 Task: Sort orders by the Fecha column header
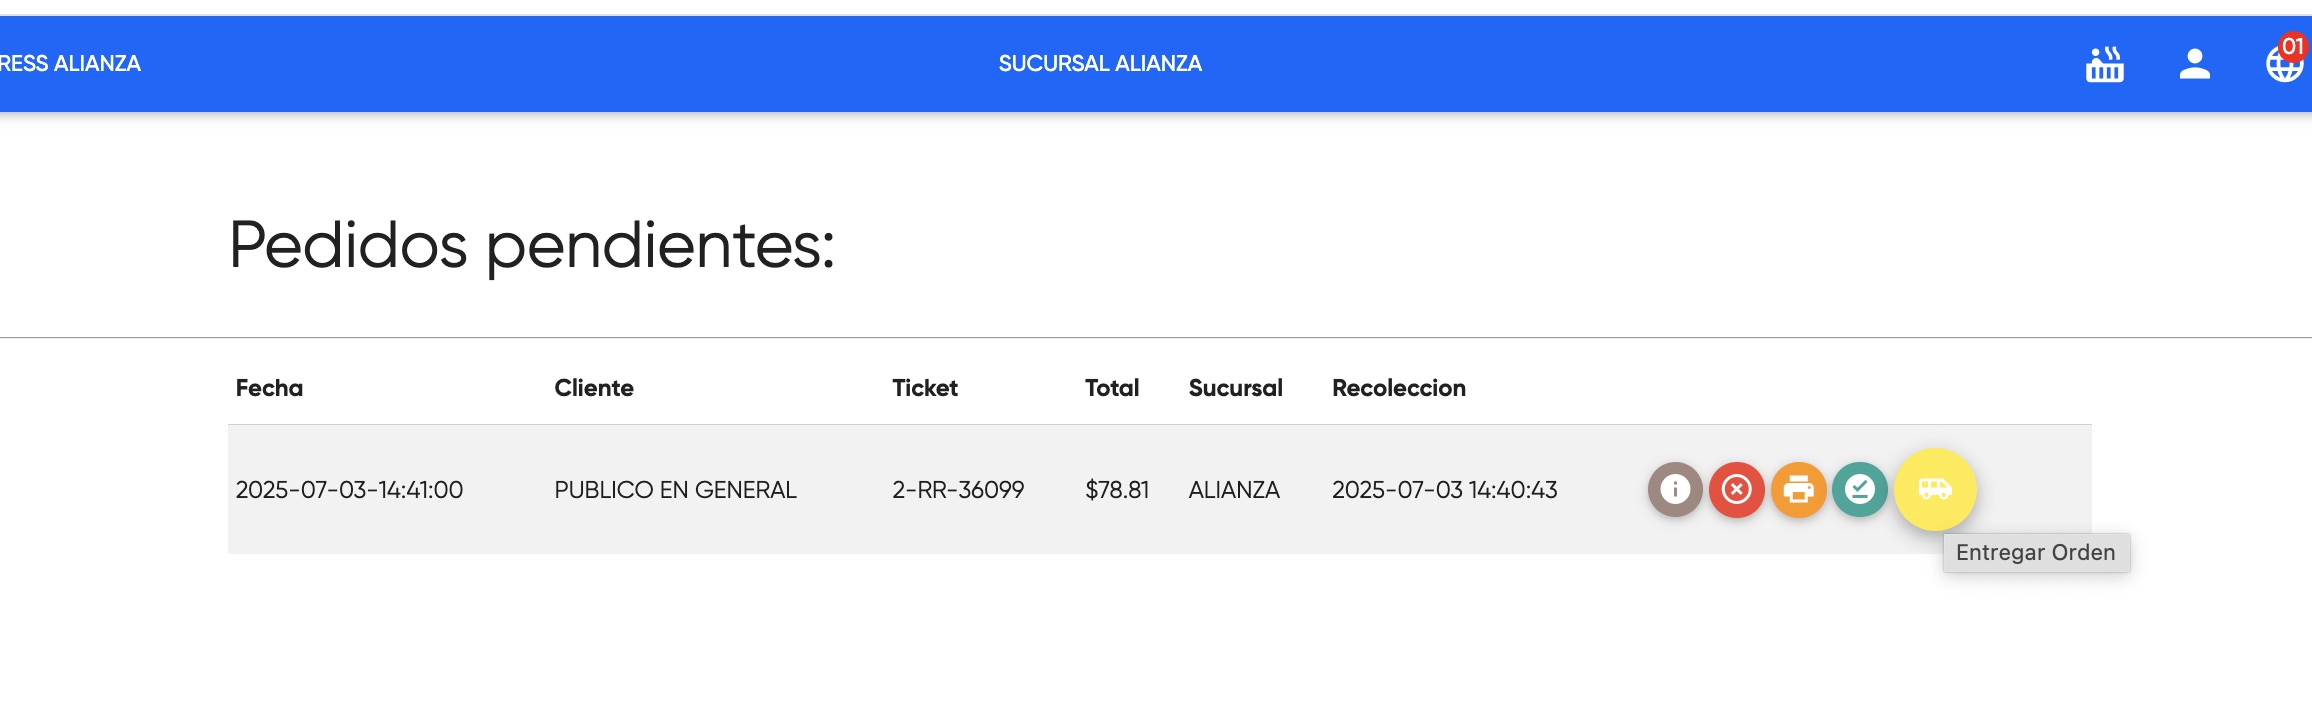268,388
